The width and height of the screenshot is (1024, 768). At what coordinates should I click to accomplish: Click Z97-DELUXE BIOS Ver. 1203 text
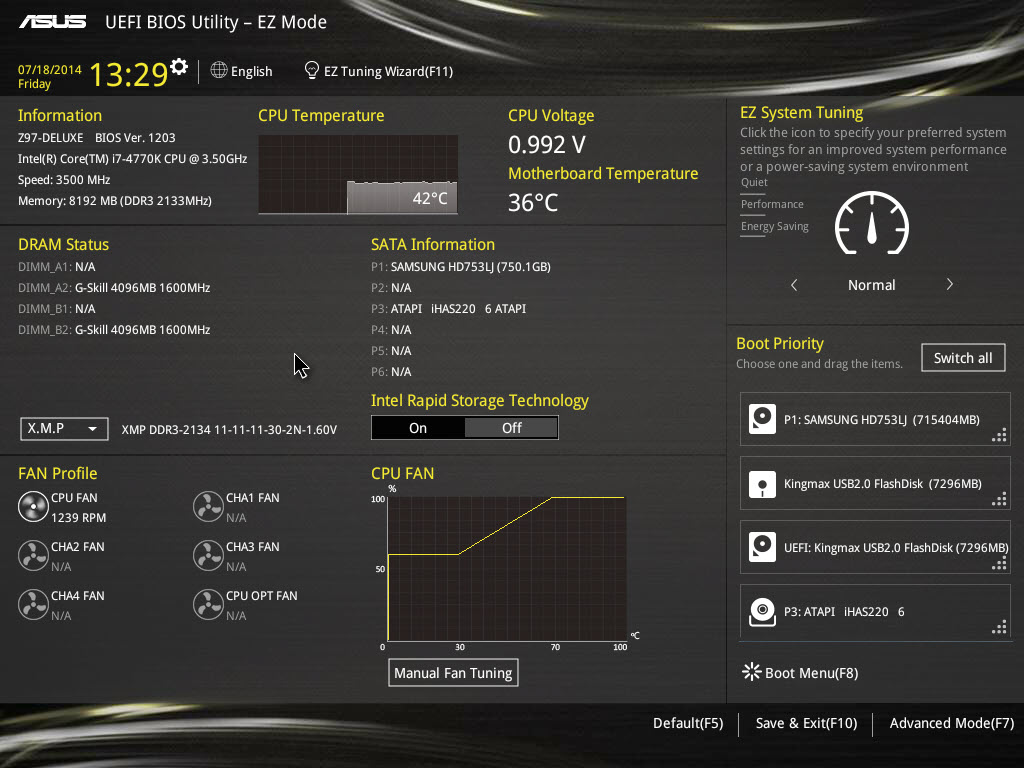pos(97,138)
